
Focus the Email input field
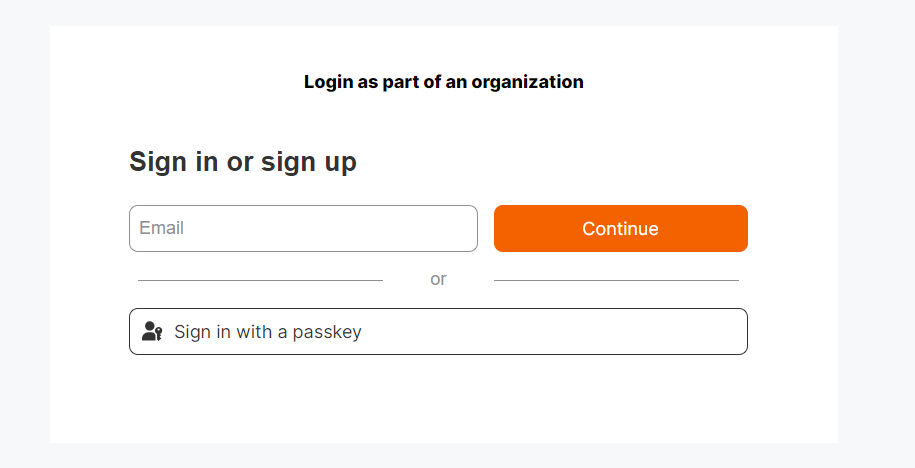coord(303,228)
